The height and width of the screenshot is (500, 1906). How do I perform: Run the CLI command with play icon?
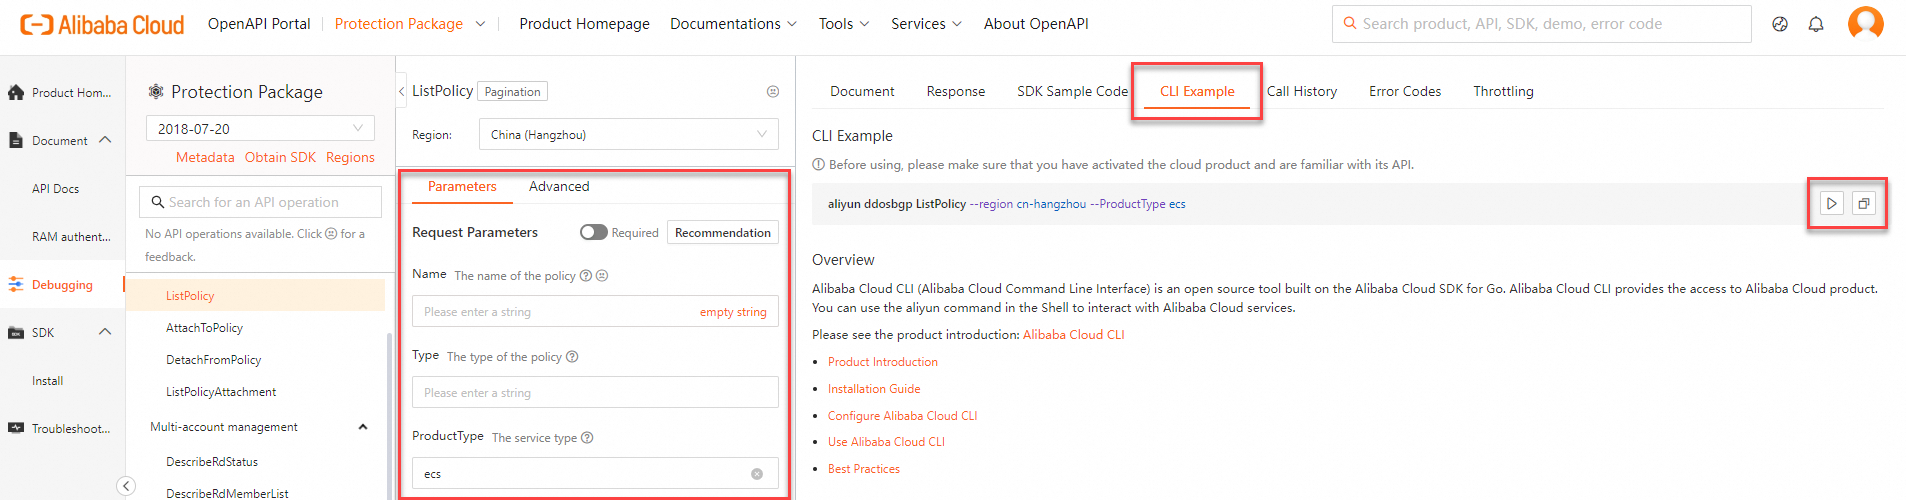[x=1831, y=204]
